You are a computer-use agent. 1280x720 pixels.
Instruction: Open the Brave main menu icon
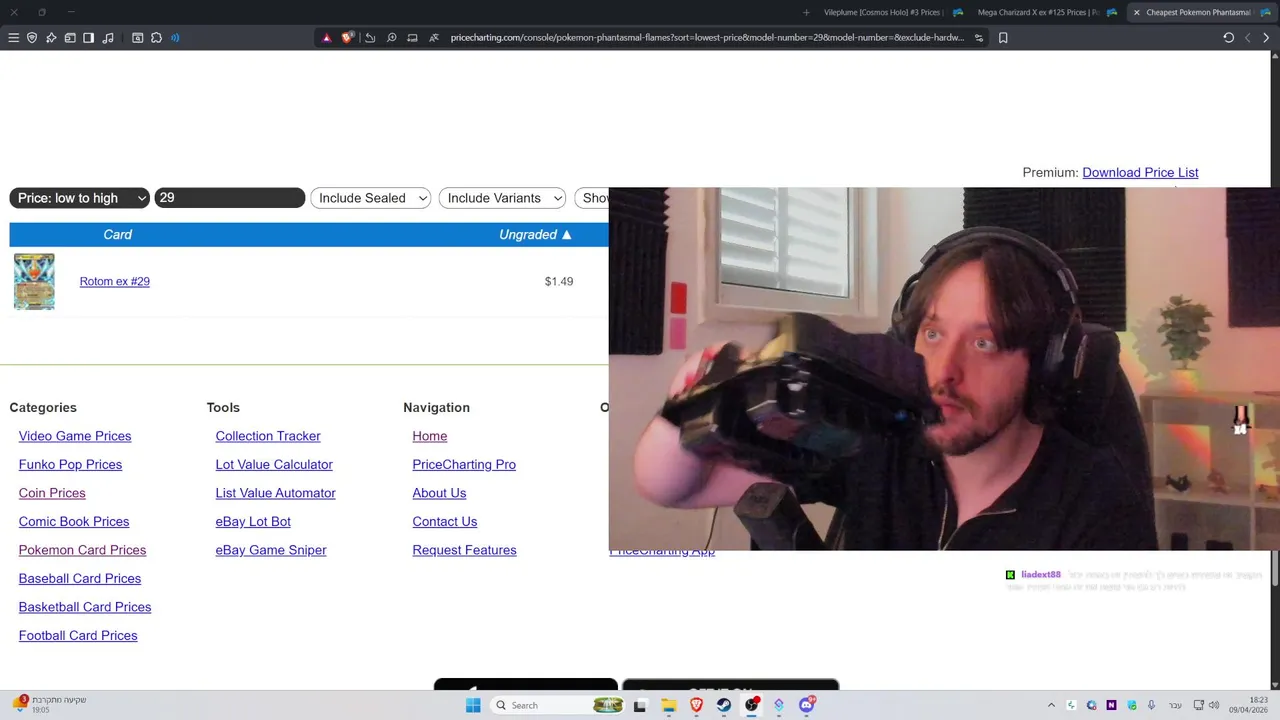(x=13, y=38)
